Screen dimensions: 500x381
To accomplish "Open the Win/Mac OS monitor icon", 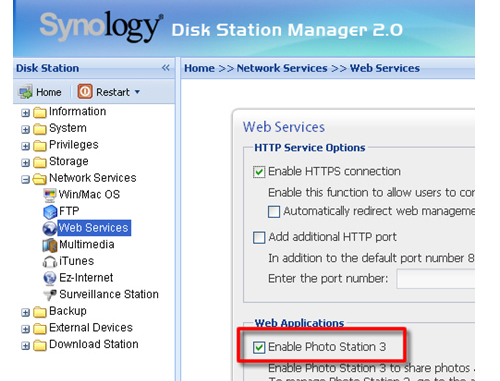I will (50, 195).
